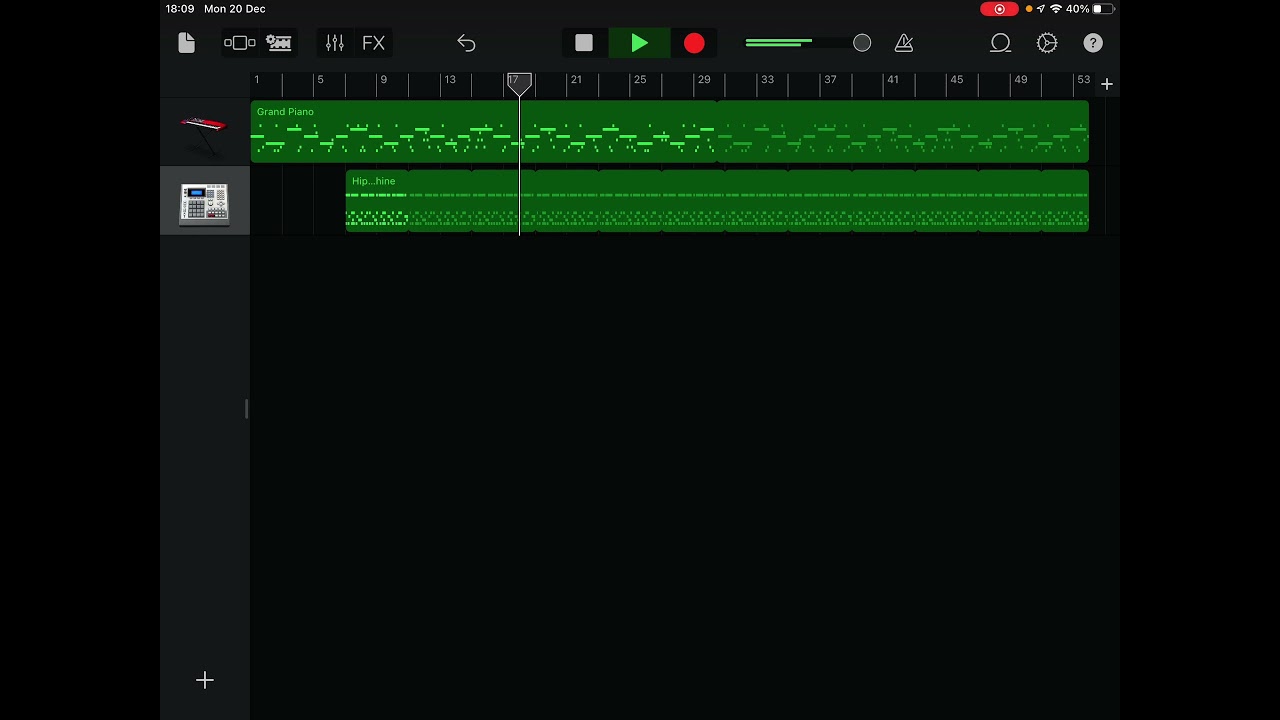This screenshot has width=1280, height=720.
Task: Tap bar 33 on the ruler
Action: 767,80
